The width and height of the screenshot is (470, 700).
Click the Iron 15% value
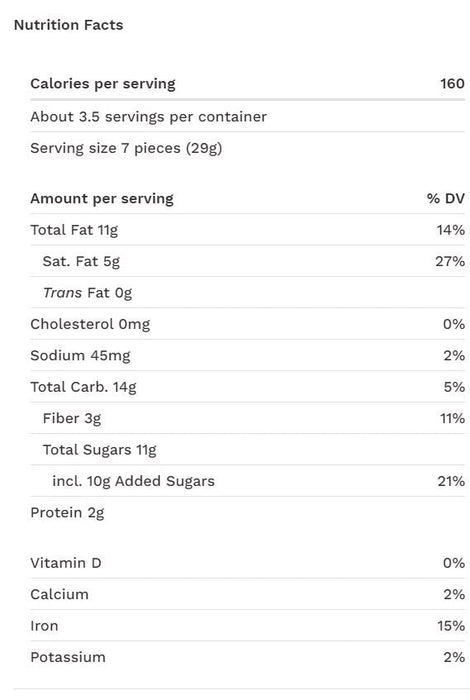(451, 626)
